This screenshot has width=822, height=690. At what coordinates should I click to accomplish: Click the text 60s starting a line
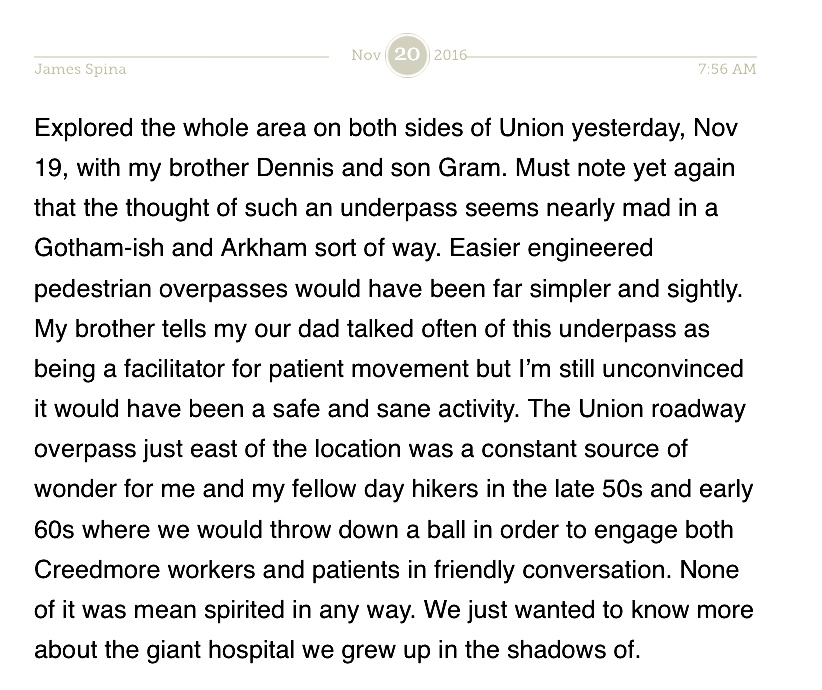click(x=52, y=528)
